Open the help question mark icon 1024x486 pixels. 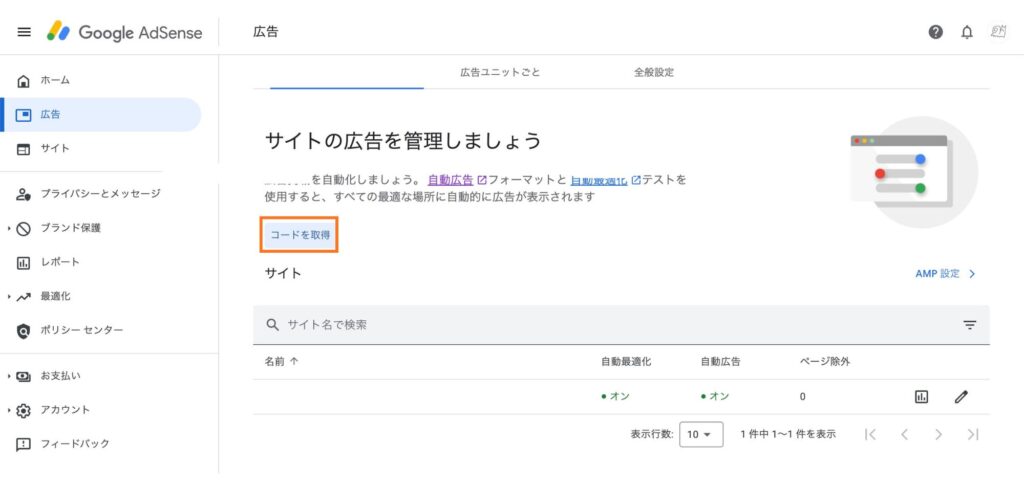pyautogui.click(x=935, y=32)
